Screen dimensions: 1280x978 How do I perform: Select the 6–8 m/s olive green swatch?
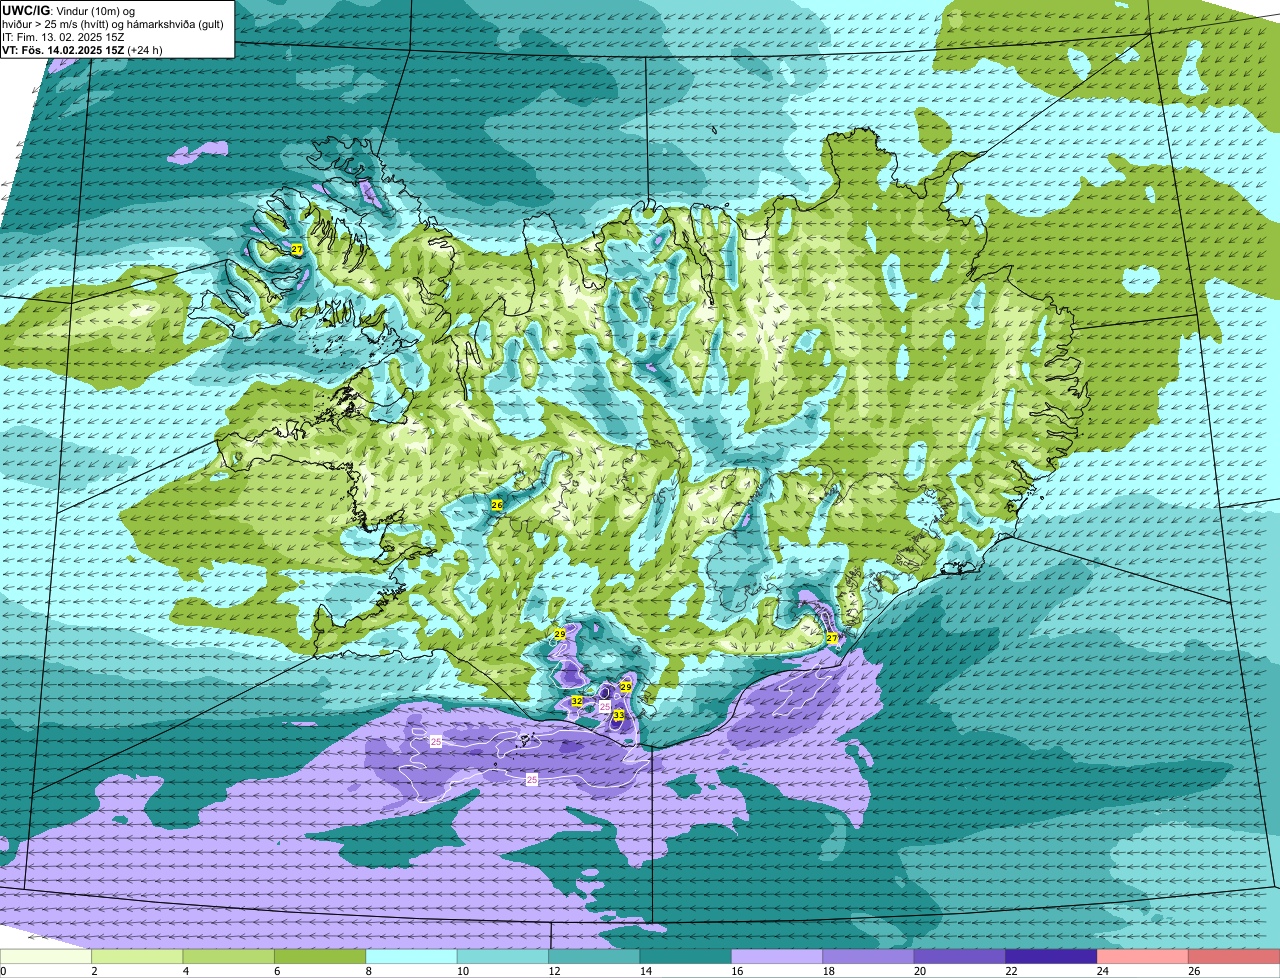coord(320,957)
